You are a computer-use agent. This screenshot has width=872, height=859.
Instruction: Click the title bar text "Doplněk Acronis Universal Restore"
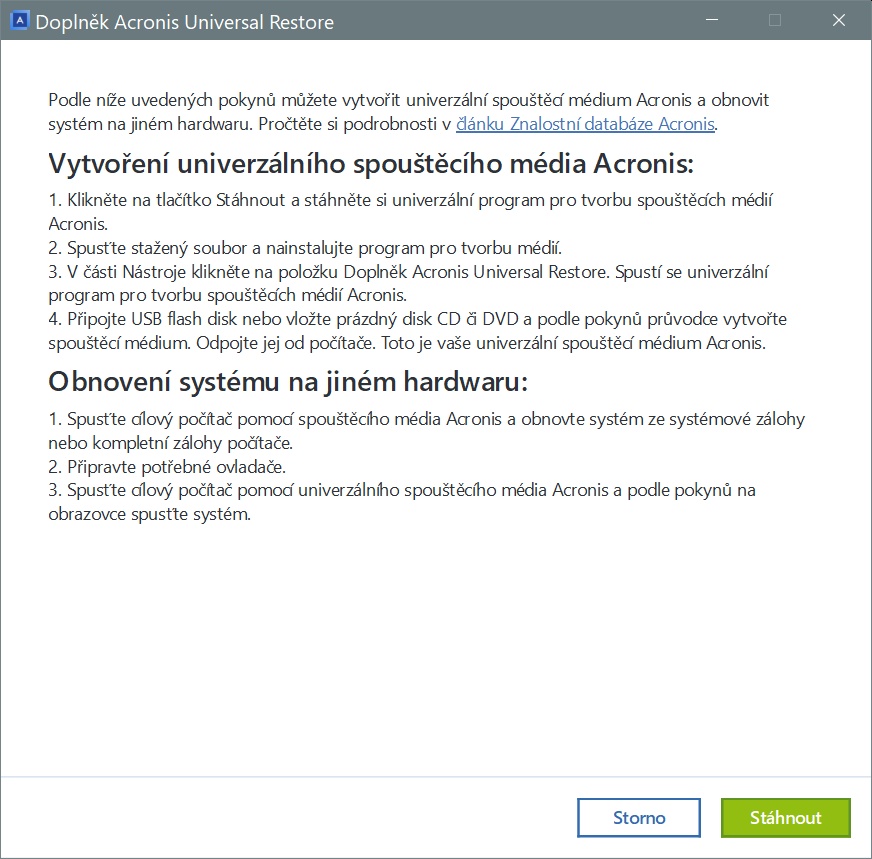(x=185, y=22)
